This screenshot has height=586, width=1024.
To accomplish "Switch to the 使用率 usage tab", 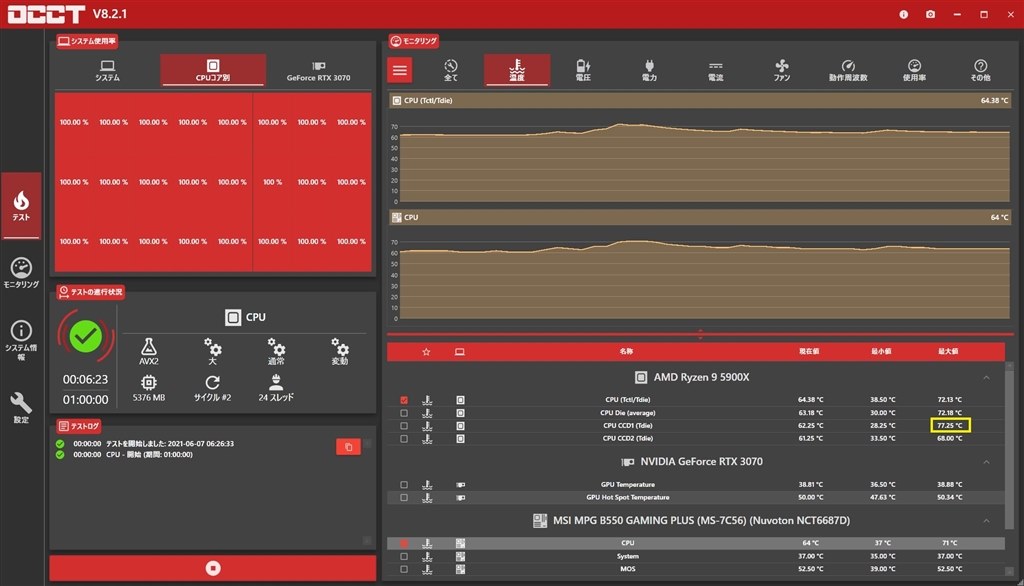I will click(914, 71).
